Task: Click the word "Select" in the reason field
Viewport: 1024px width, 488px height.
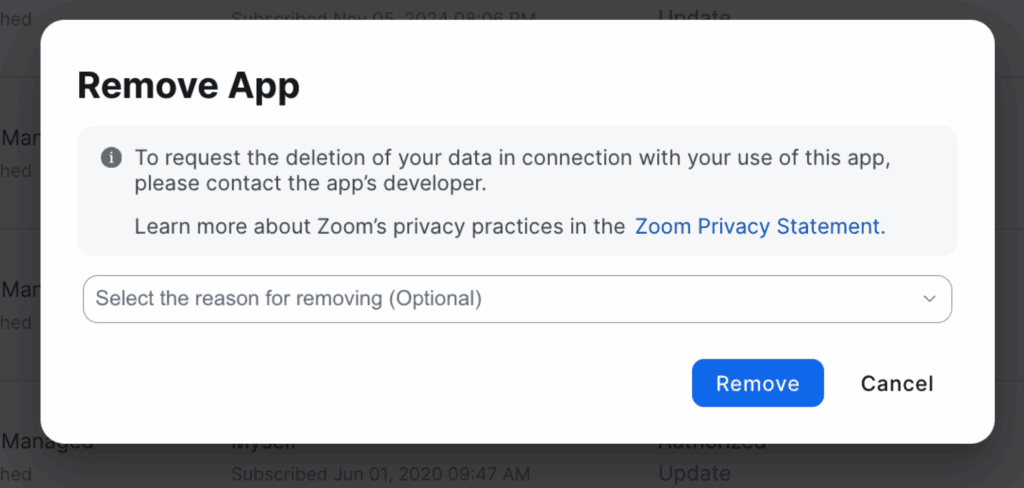Action: pyautogui.click(x=120, y=299)
